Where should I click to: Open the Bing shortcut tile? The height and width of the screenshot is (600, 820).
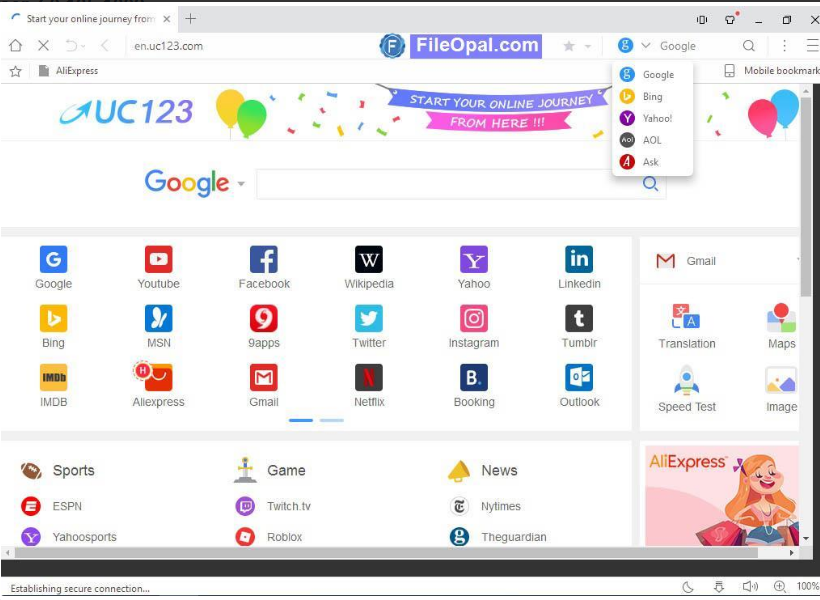53,327
